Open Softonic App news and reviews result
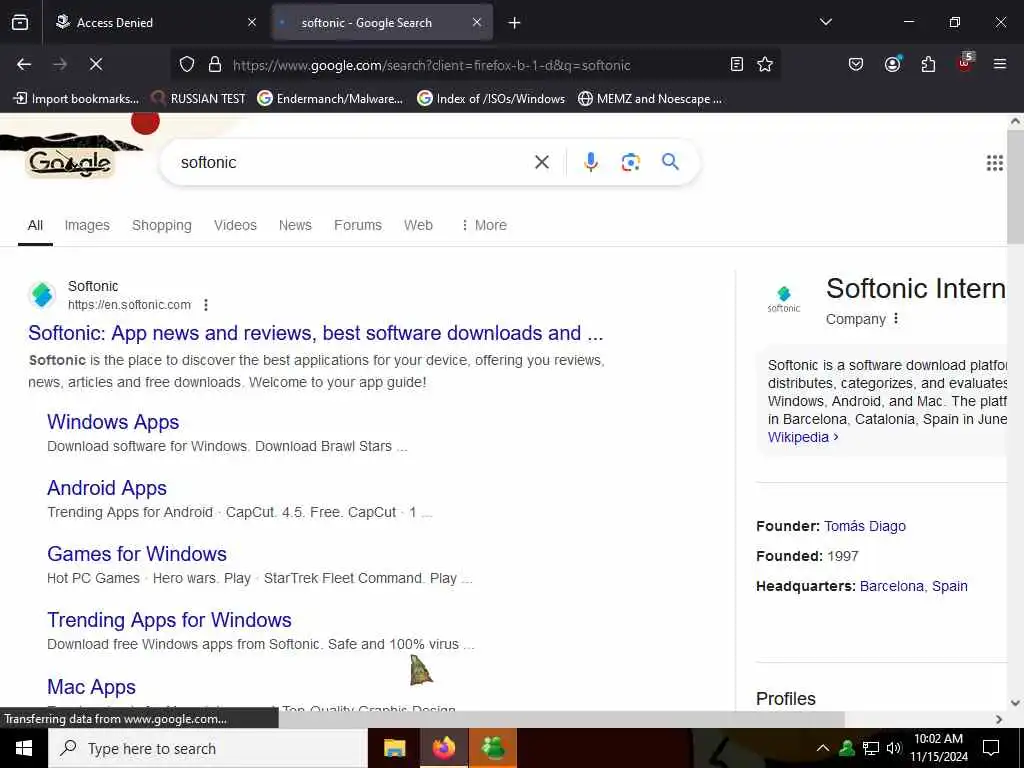The width and height of the screenshot is (1024, 768). pyautogui.click(x=315, y=333)
